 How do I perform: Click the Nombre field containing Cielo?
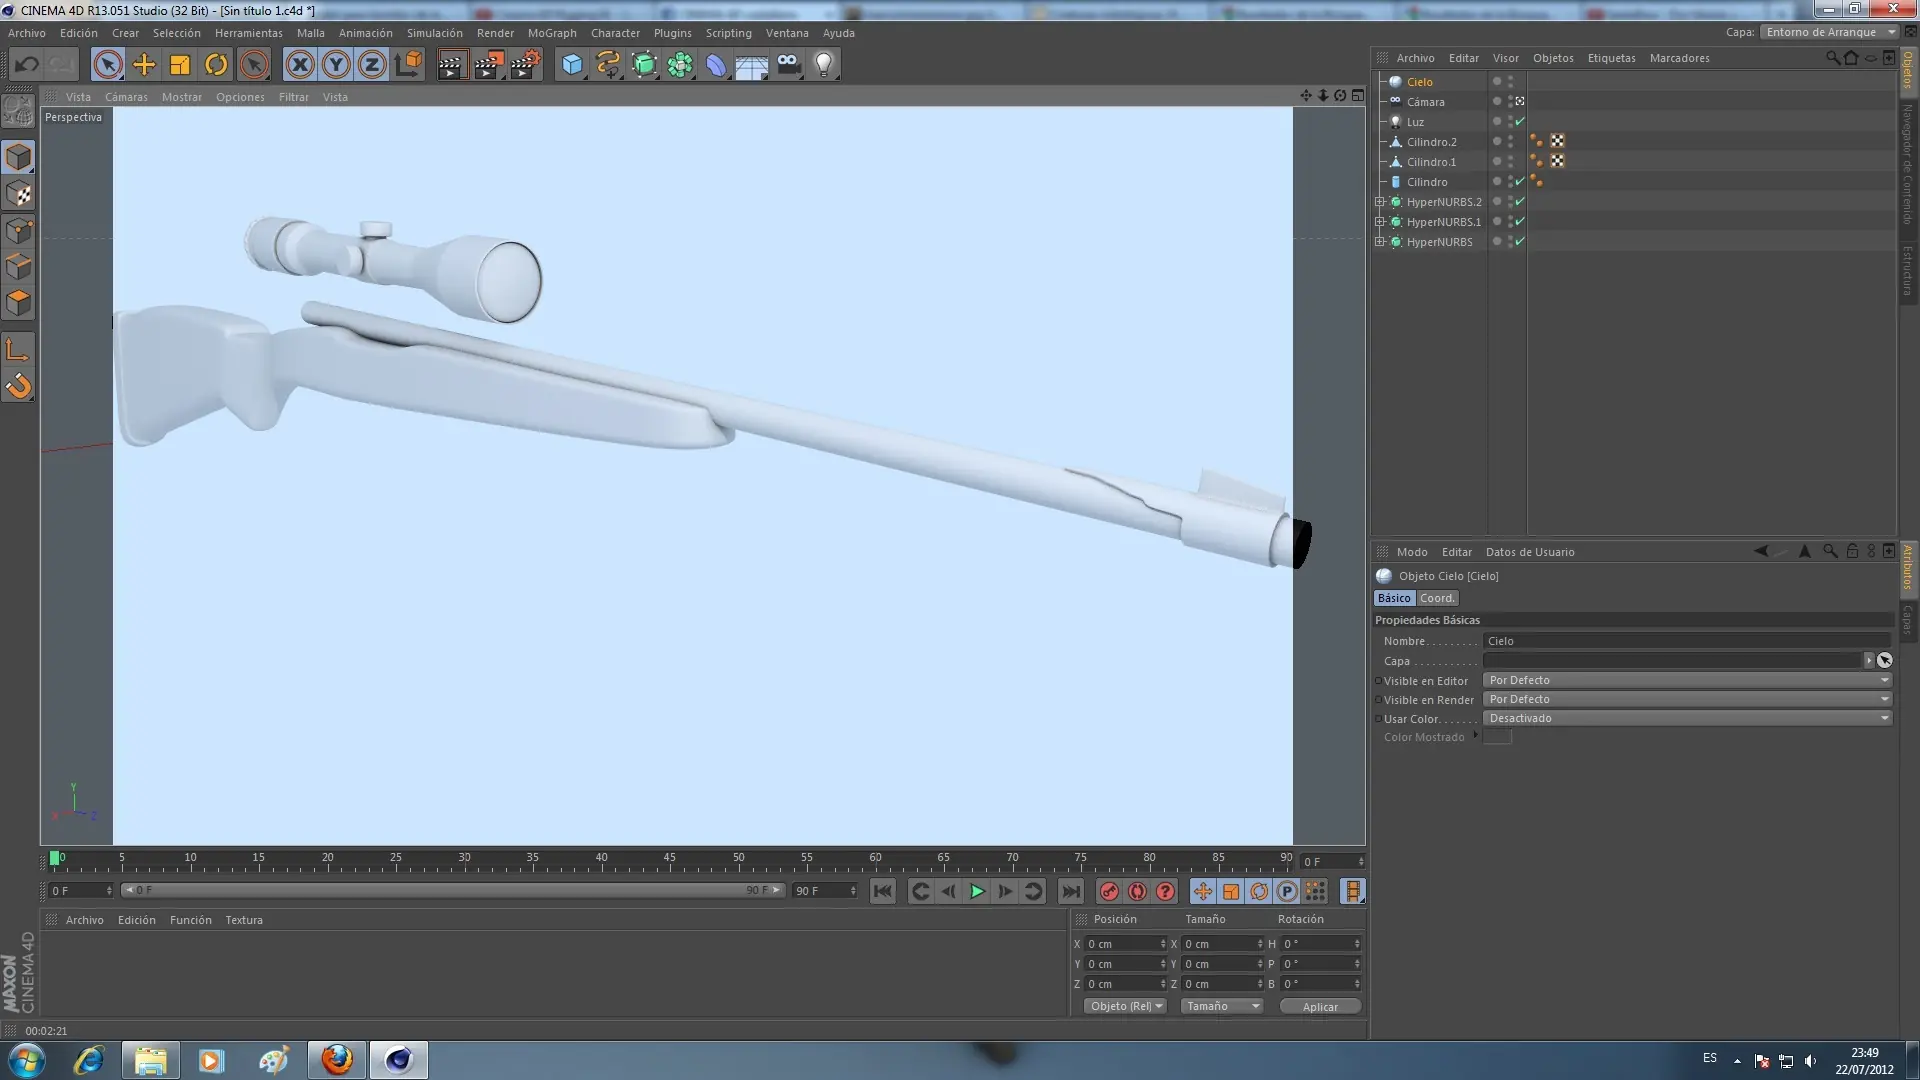point(1687,641)
